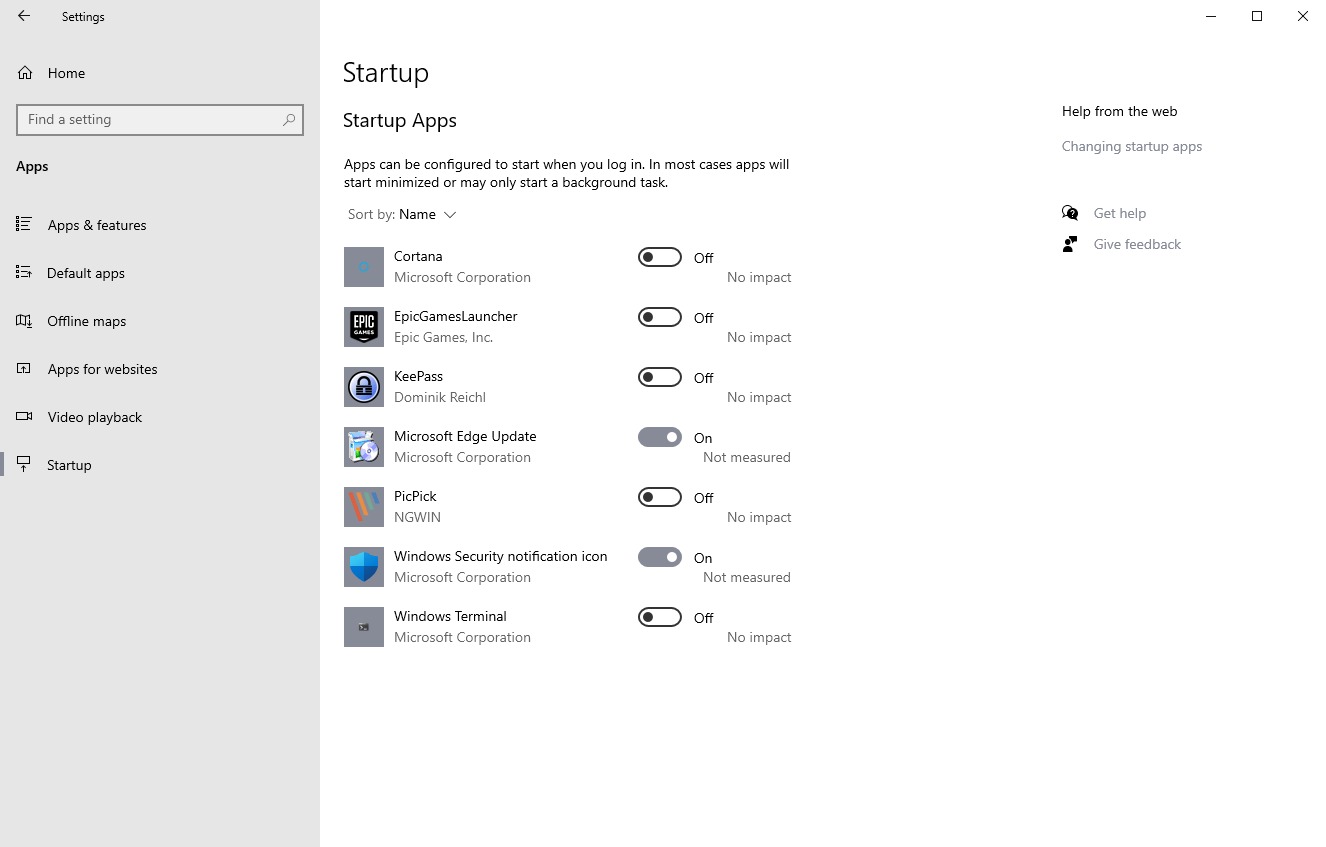Click the back arrow in Settings
The image size is (1326, 847).
(x=24, y=16)
